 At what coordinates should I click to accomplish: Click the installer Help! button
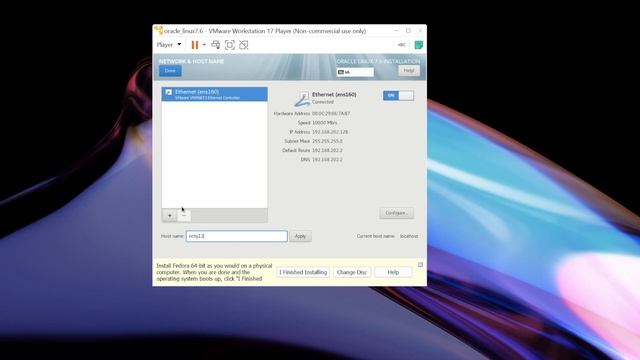(409, 71)
